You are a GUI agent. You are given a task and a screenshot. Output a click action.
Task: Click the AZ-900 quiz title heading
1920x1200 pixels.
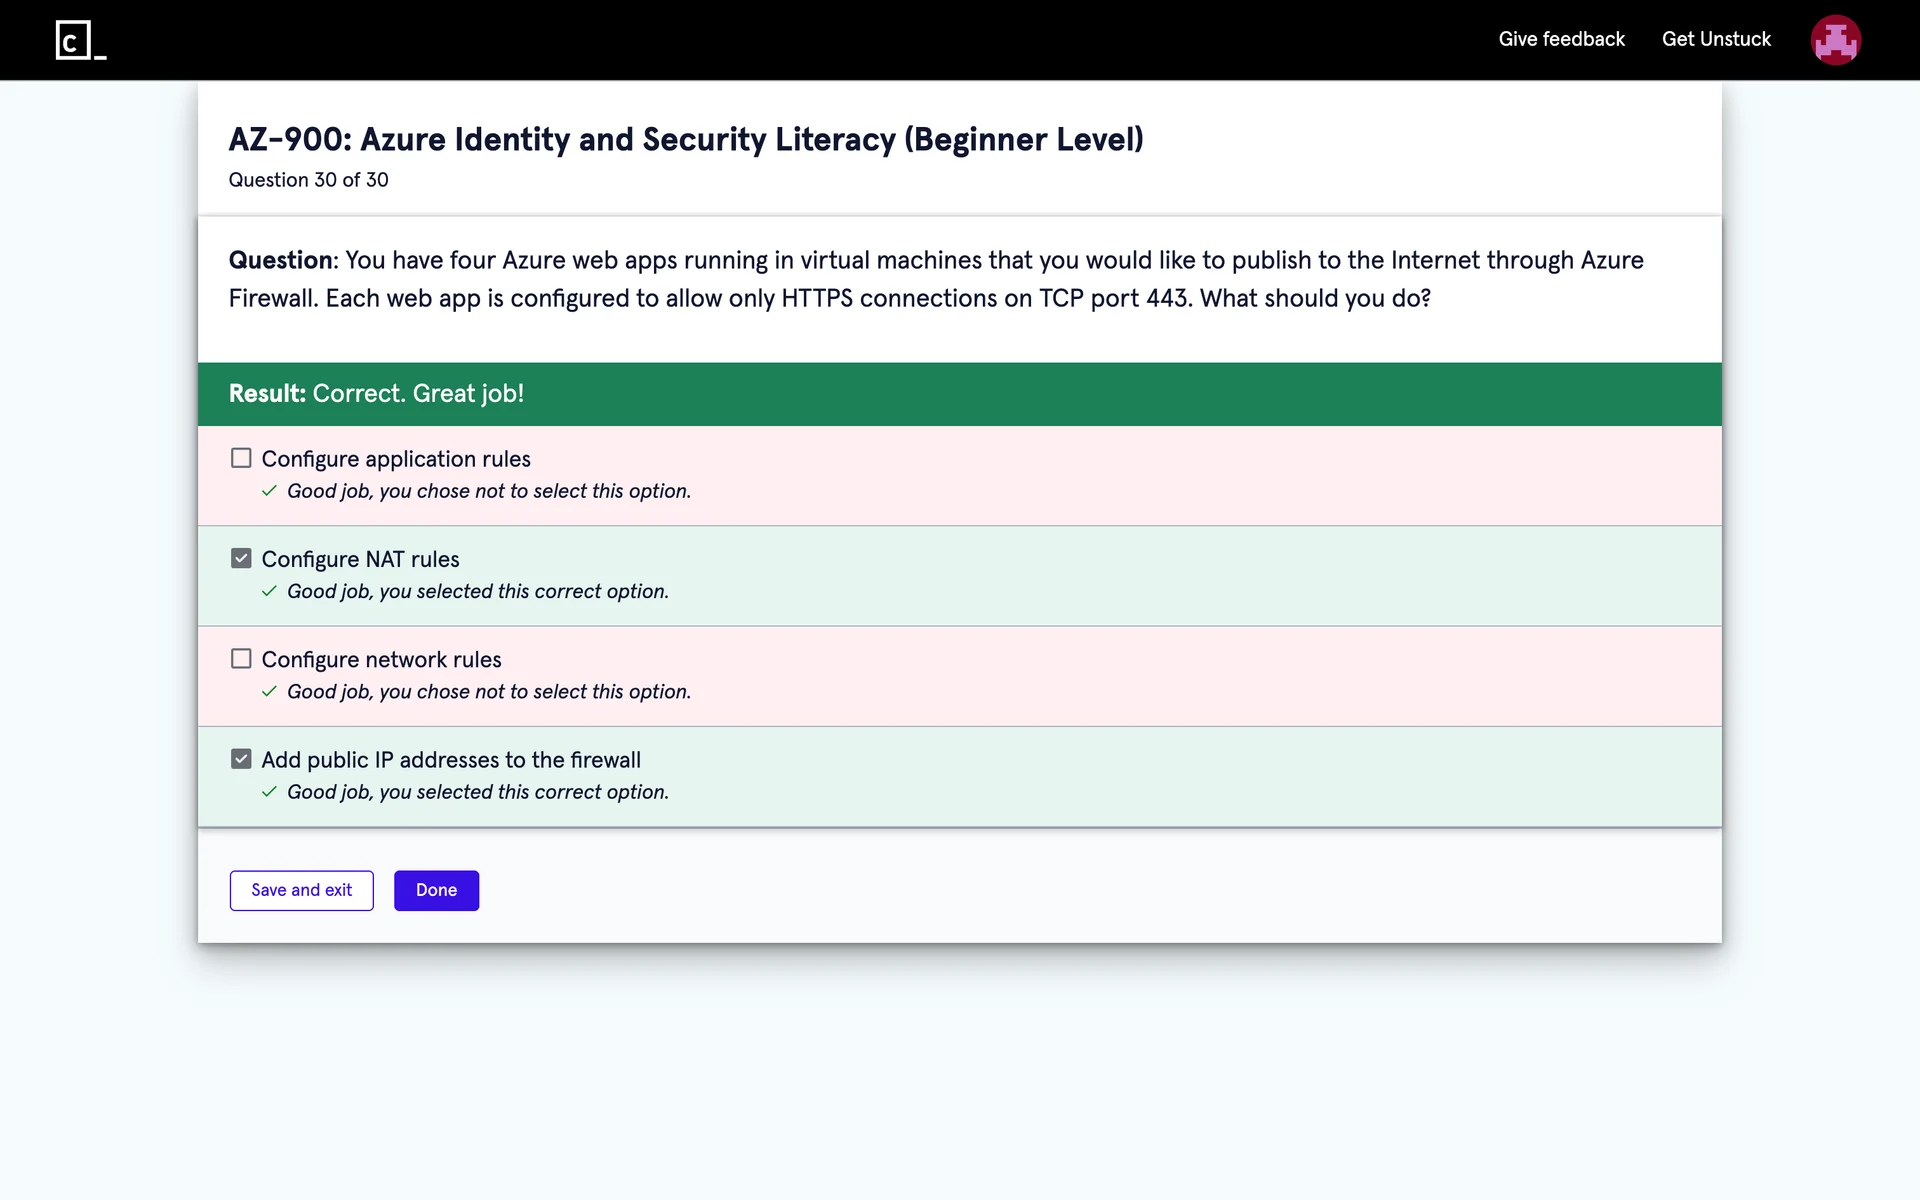(x=685, y=139)
